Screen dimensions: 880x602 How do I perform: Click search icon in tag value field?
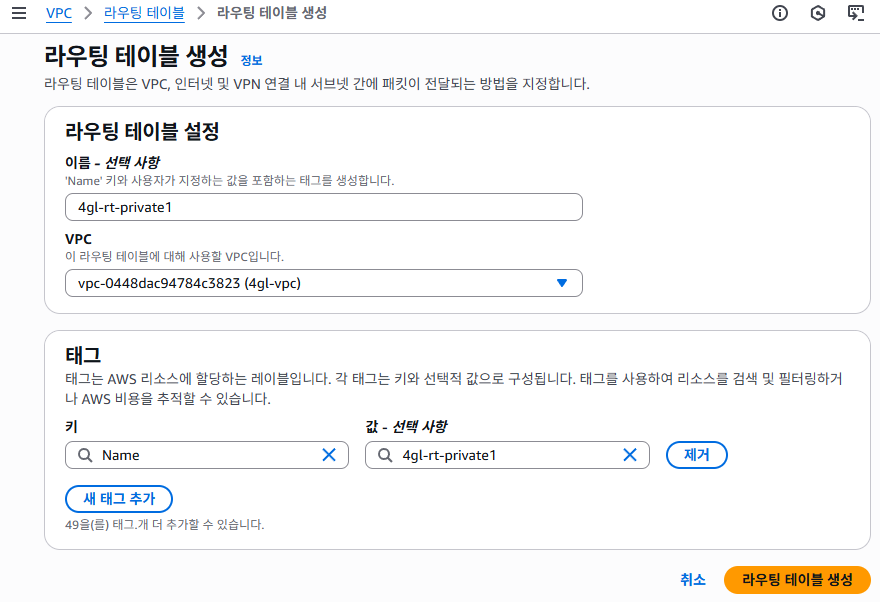pyautogui.click(x=385, y=455)
